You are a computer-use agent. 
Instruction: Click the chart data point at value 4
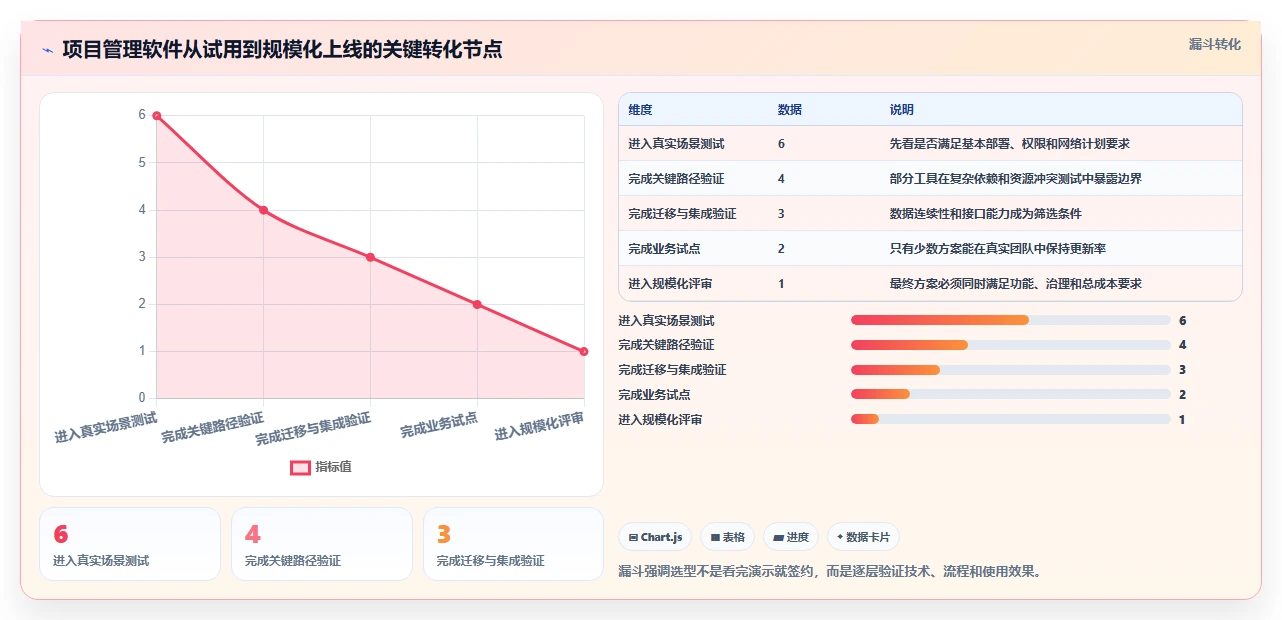point(263,210)
